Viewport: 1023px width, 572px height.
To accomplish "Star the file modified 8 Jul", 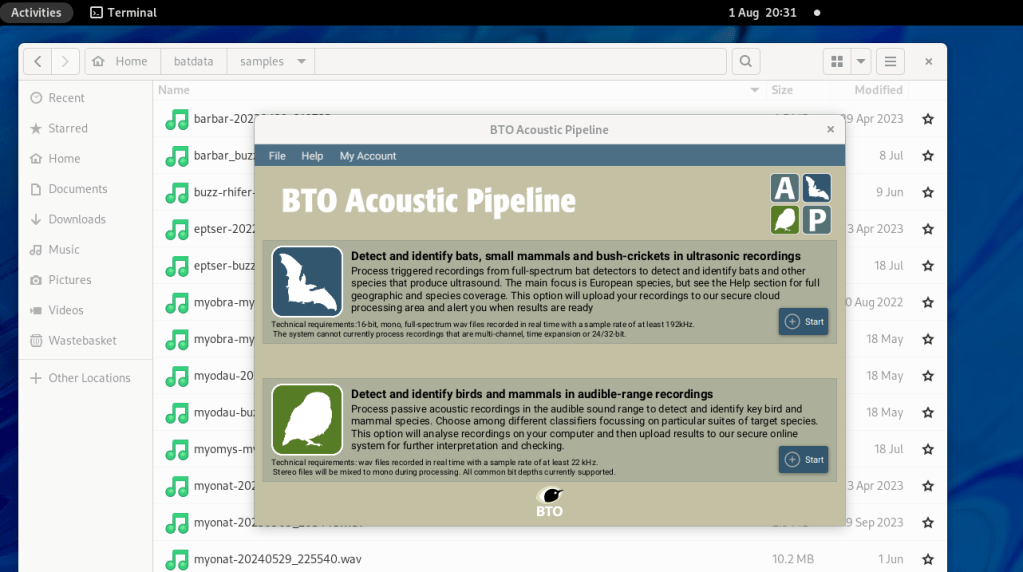I will coord(928,156).
